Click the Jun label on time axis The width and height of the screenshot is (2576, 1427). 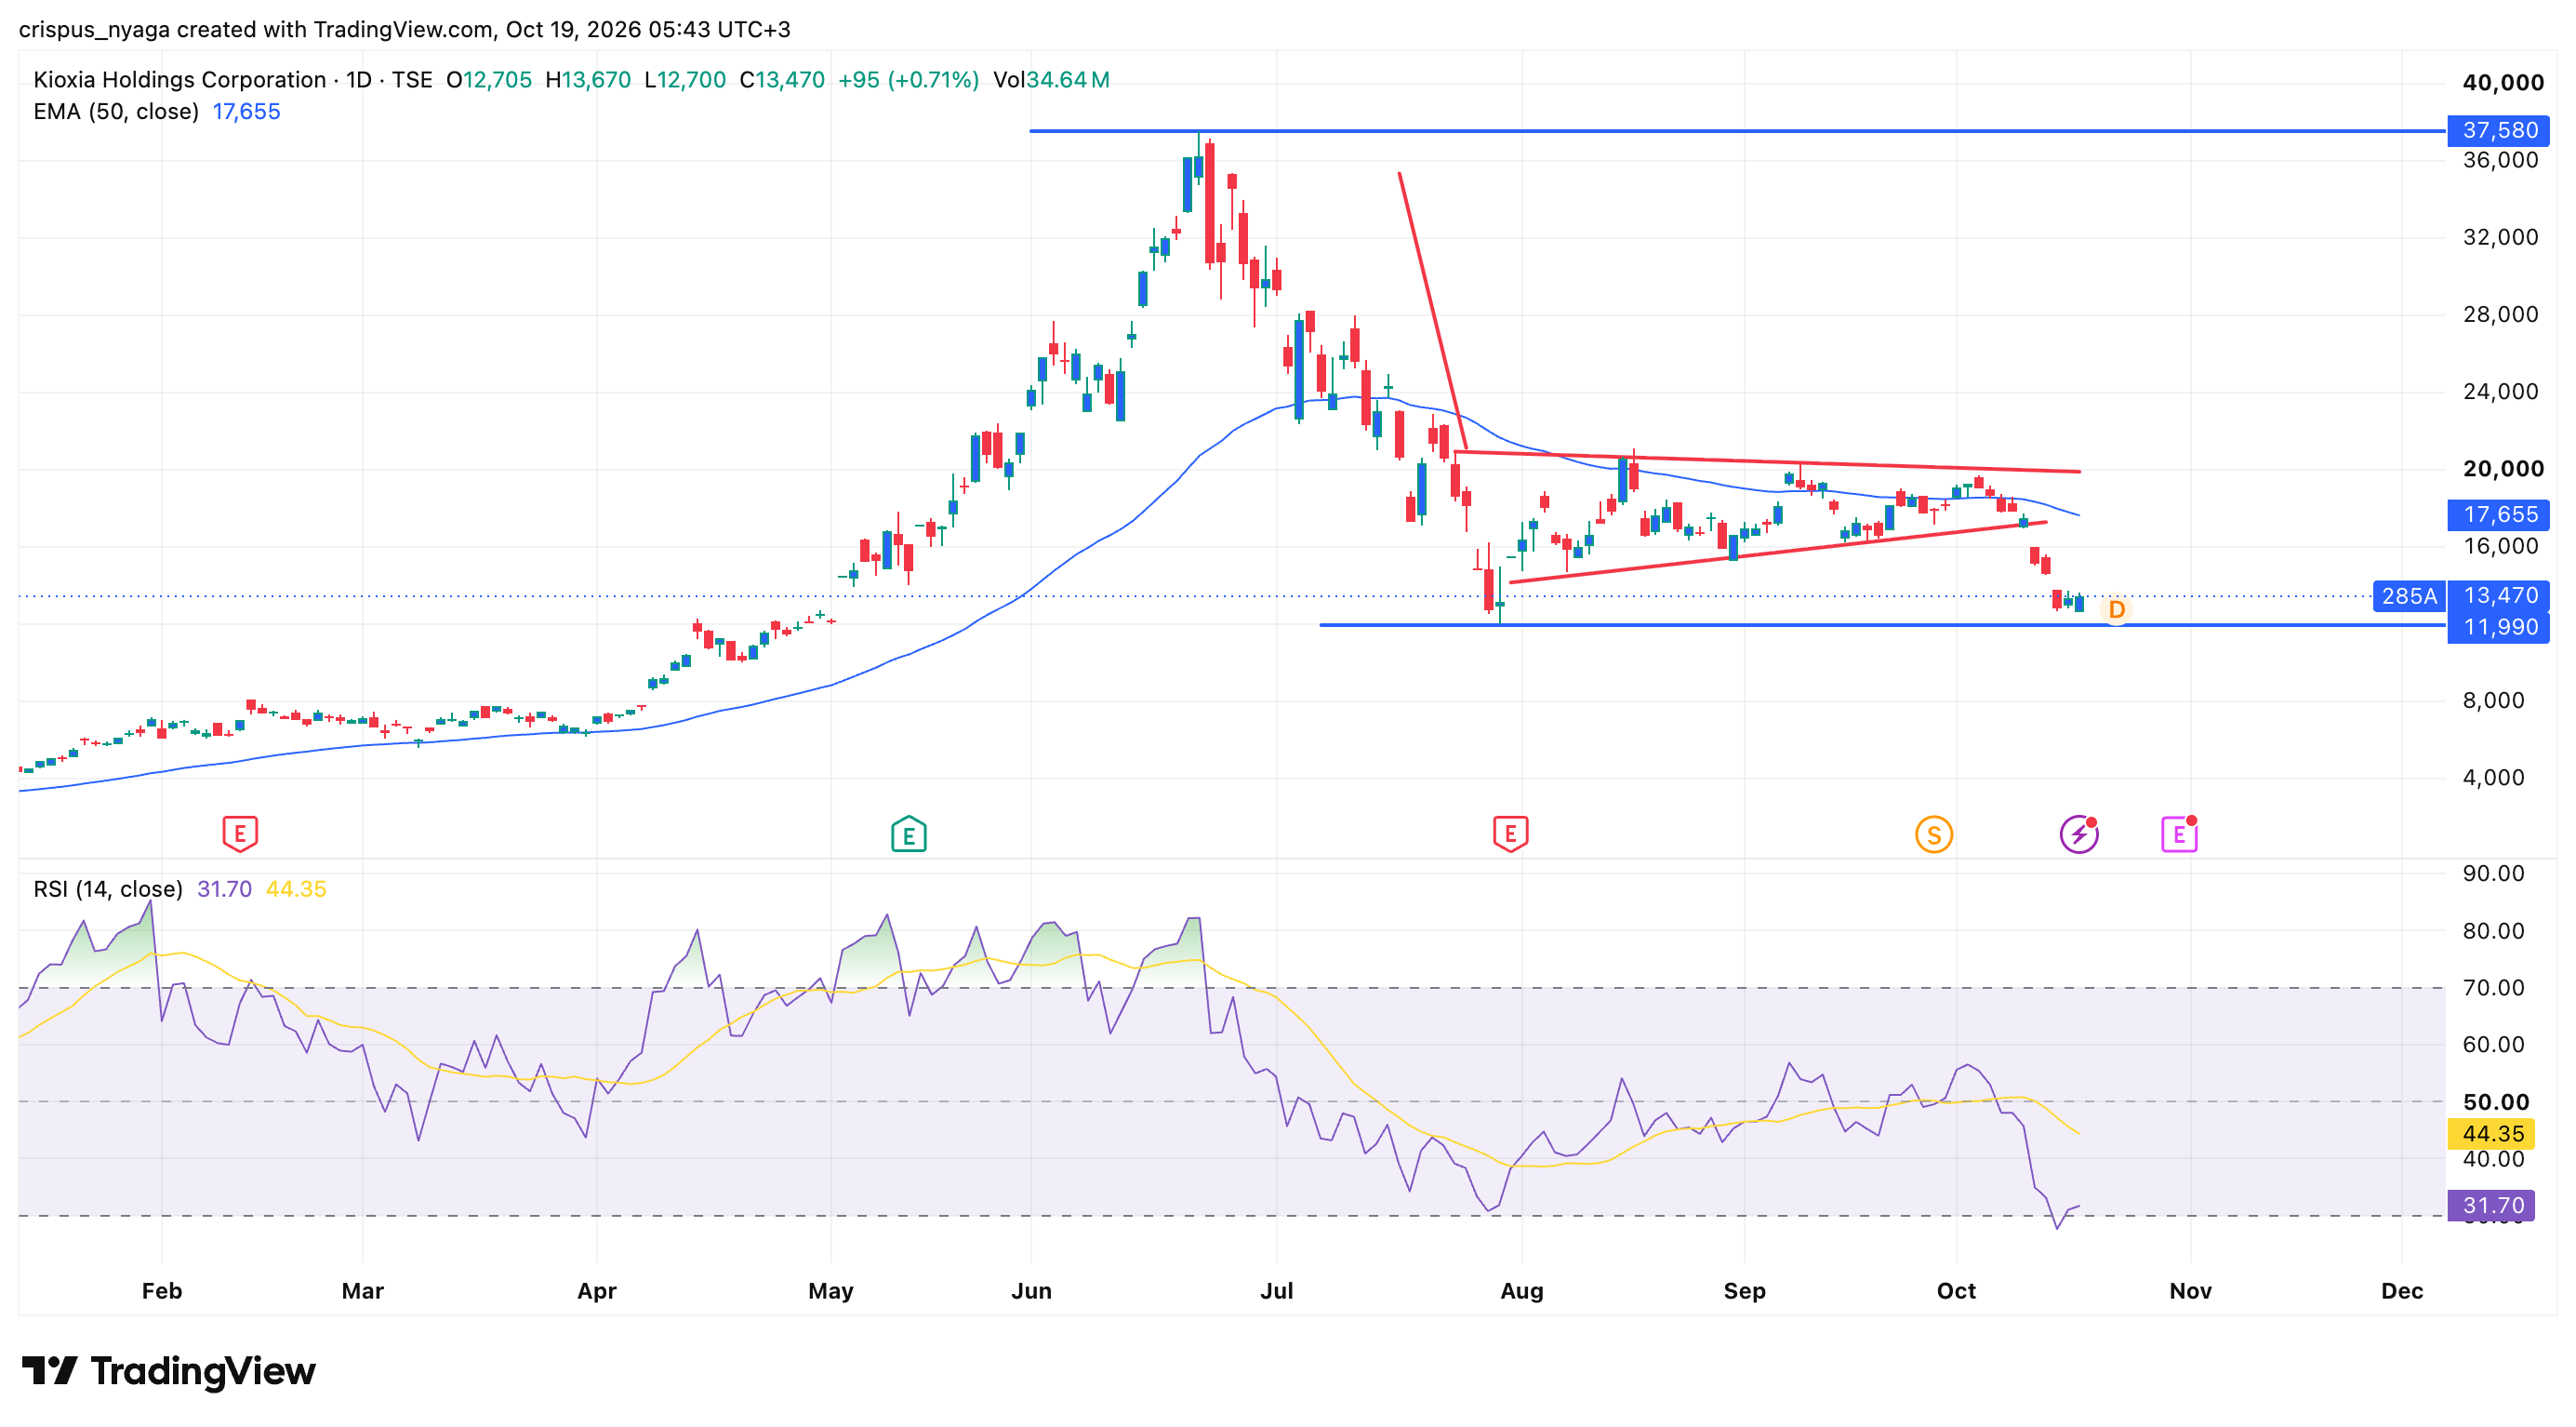[1031, 1290]
